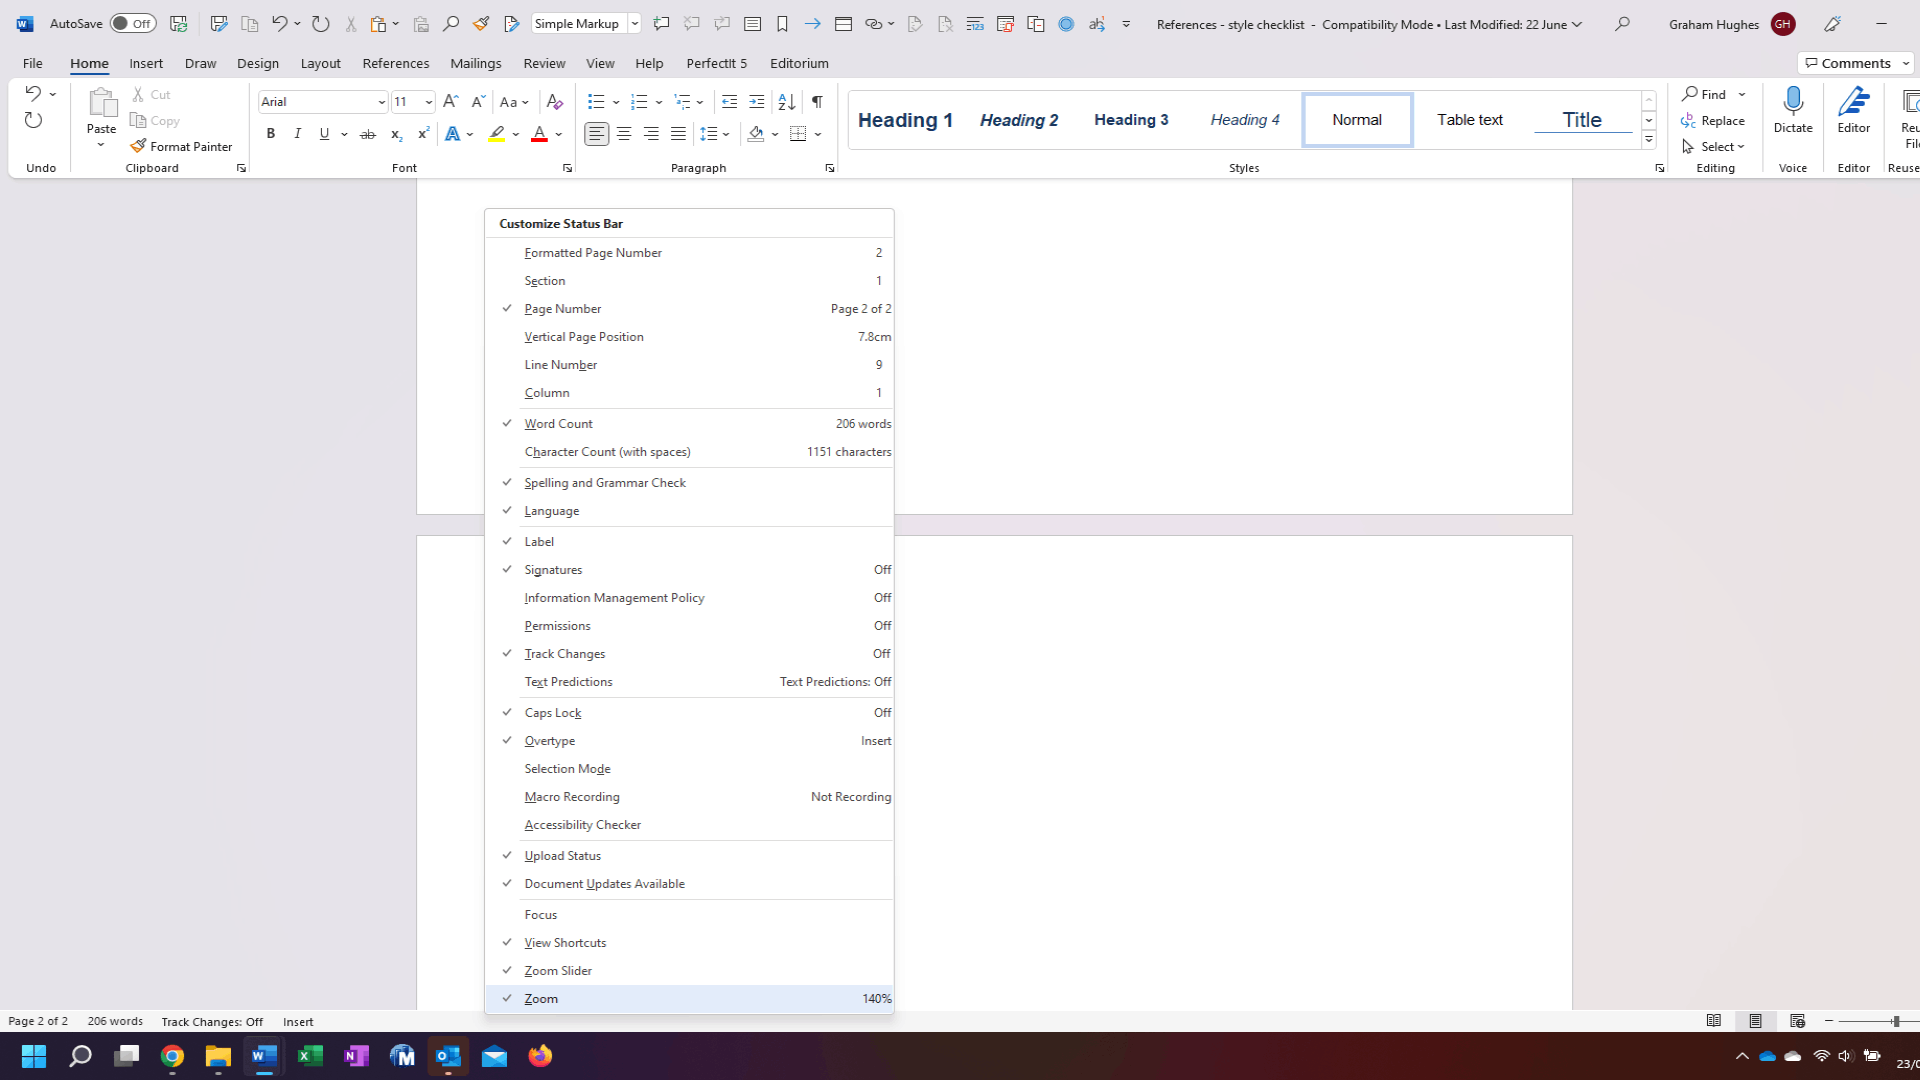The width and height of the screenshot is (1920, 1080).
Task: Open Google Chrome from taskbar
Action: (172, 1056)
